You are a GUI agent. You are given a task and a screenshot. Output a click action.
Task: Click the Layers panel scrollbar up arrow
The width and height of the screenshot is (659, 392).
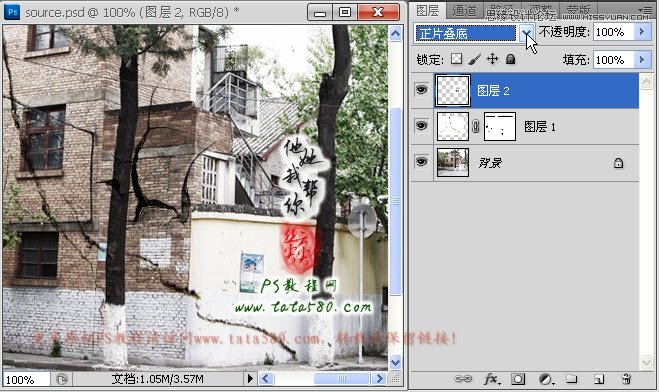[x=646, y=82]
